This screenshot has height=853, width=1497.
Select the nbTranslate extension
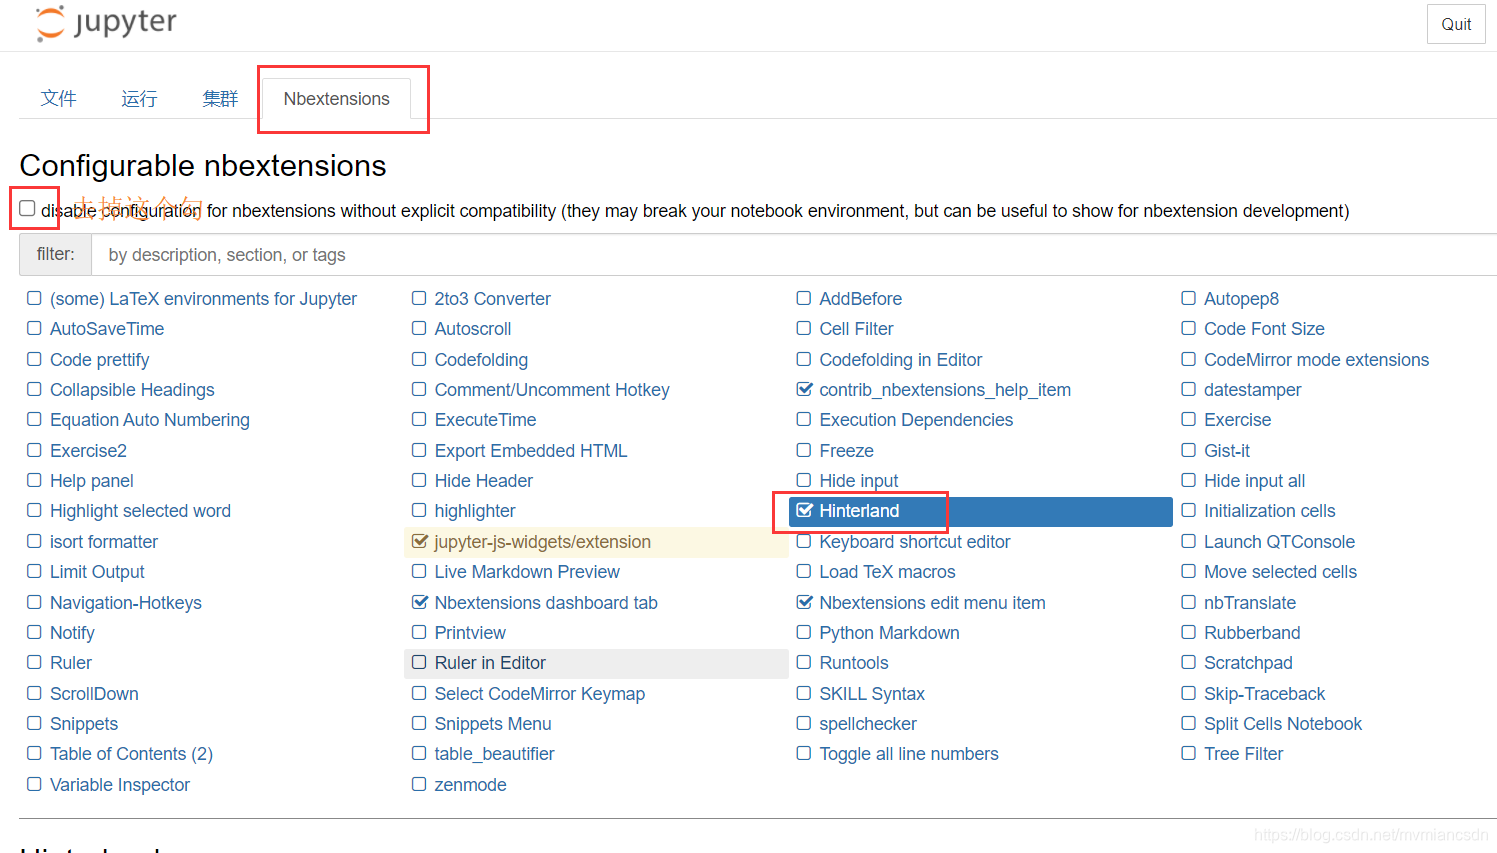[1250, 603]
